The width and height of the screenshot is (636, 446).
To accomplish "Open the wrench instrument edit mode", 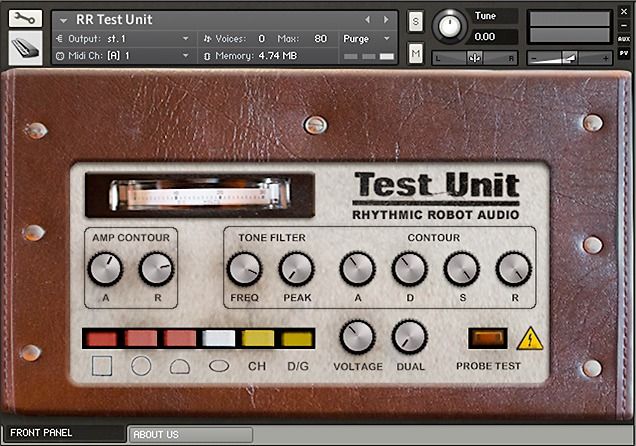I will click(x=25, y=19).
